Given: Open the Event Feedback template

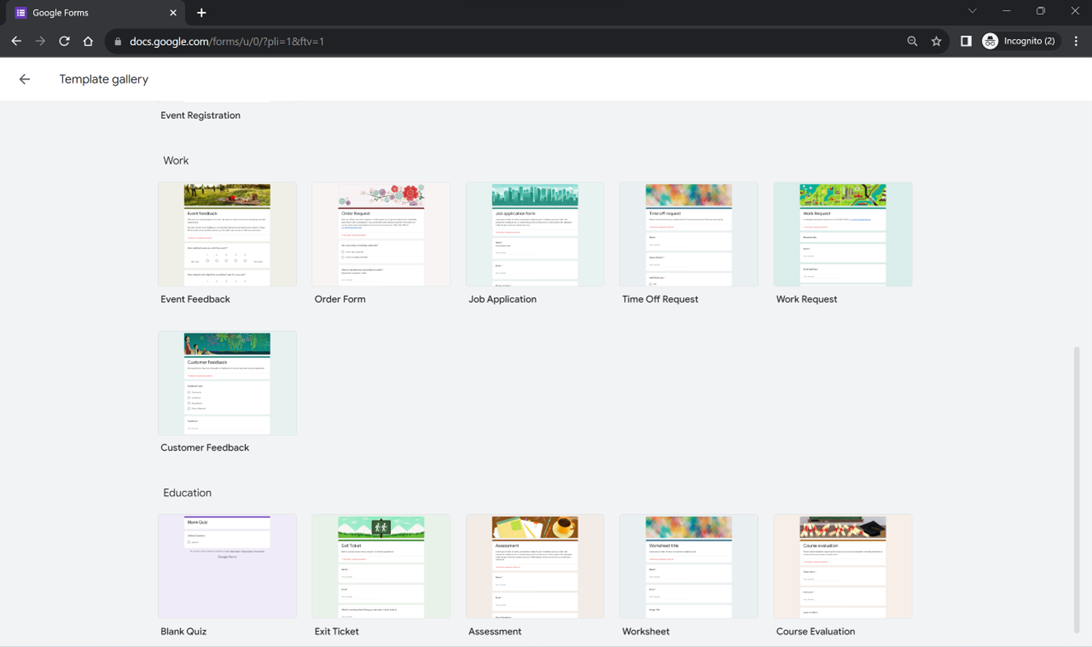Looking at the screenshot, I should (x=227, y=234).
